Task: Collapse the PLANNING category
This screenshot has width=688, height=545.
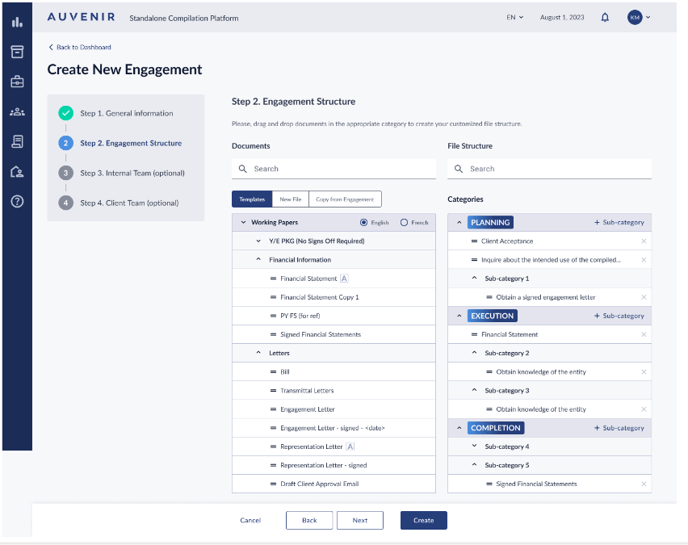Action: click(459, 222)
